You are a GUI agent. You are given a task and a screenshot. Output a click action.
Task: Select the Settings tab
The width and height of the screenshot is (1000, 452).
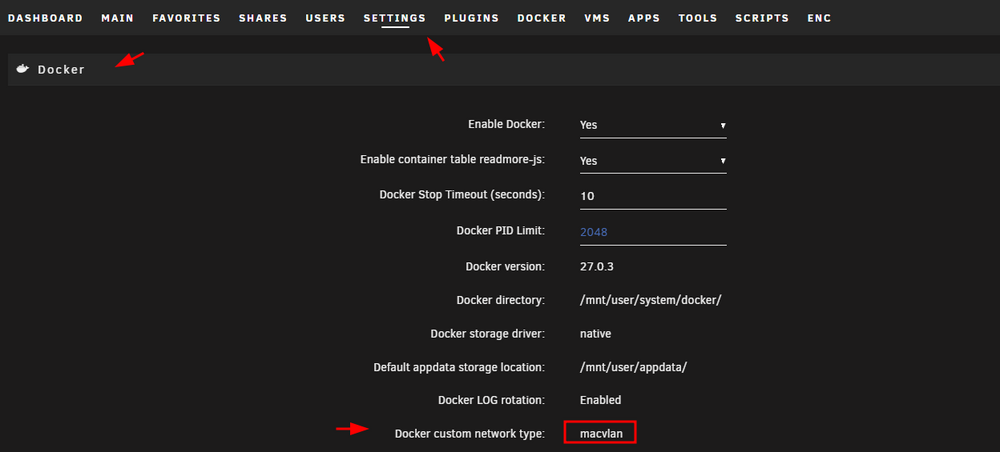(x=395, y=18)
